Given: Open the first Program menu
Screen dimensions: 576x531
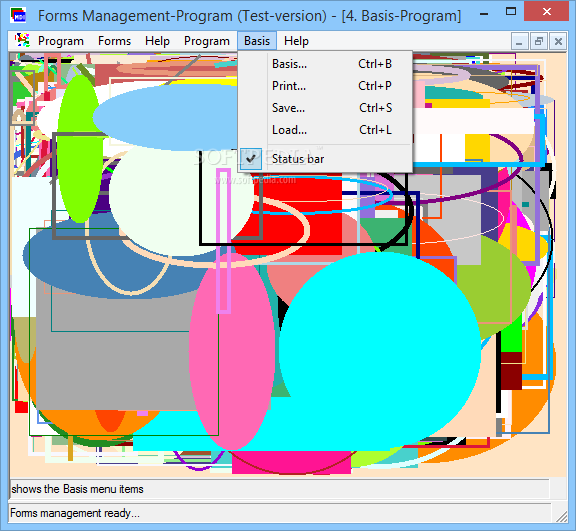Looking at the screenshot, I should click(x=61, y=41).
